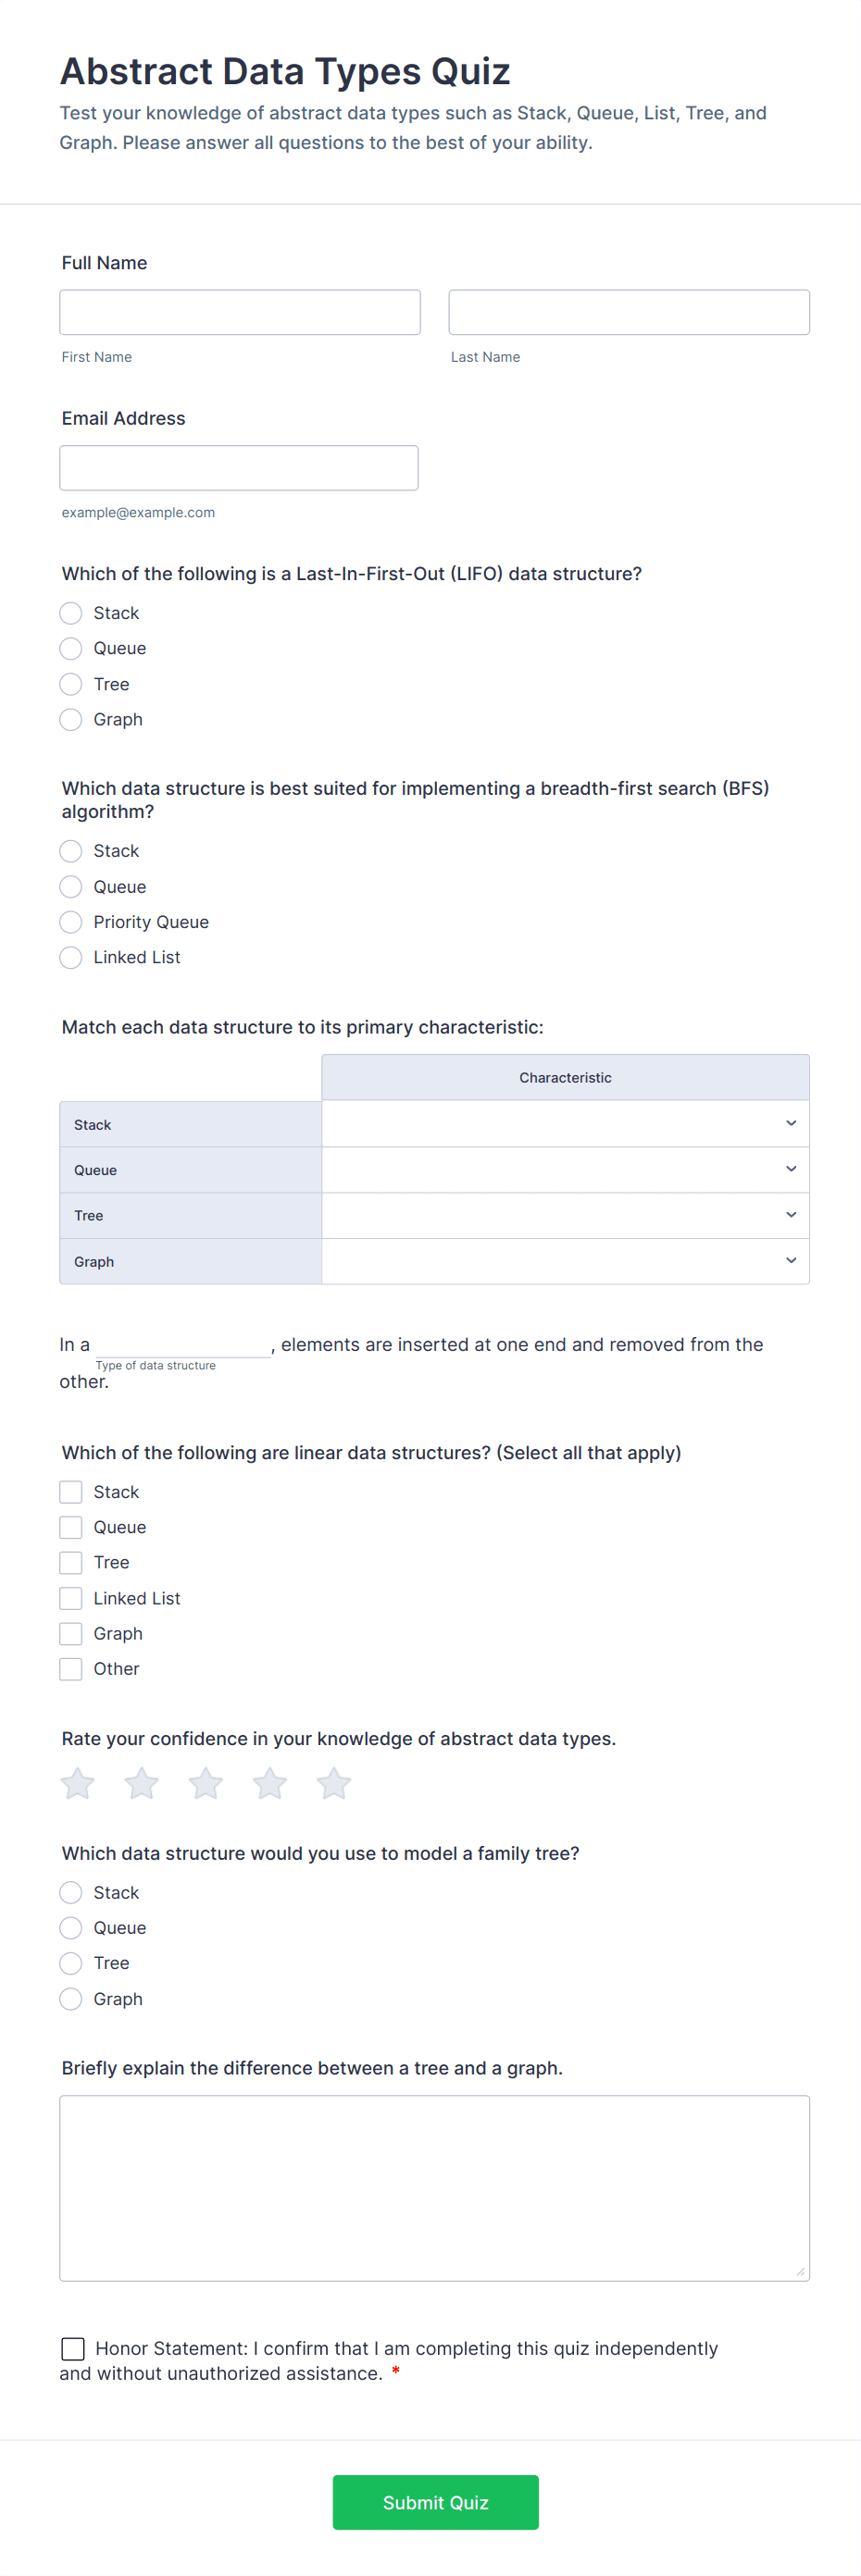This screenshot has height=2576, width=861.
Task: Click the first confidence star
Action: tap(77, 1782)
